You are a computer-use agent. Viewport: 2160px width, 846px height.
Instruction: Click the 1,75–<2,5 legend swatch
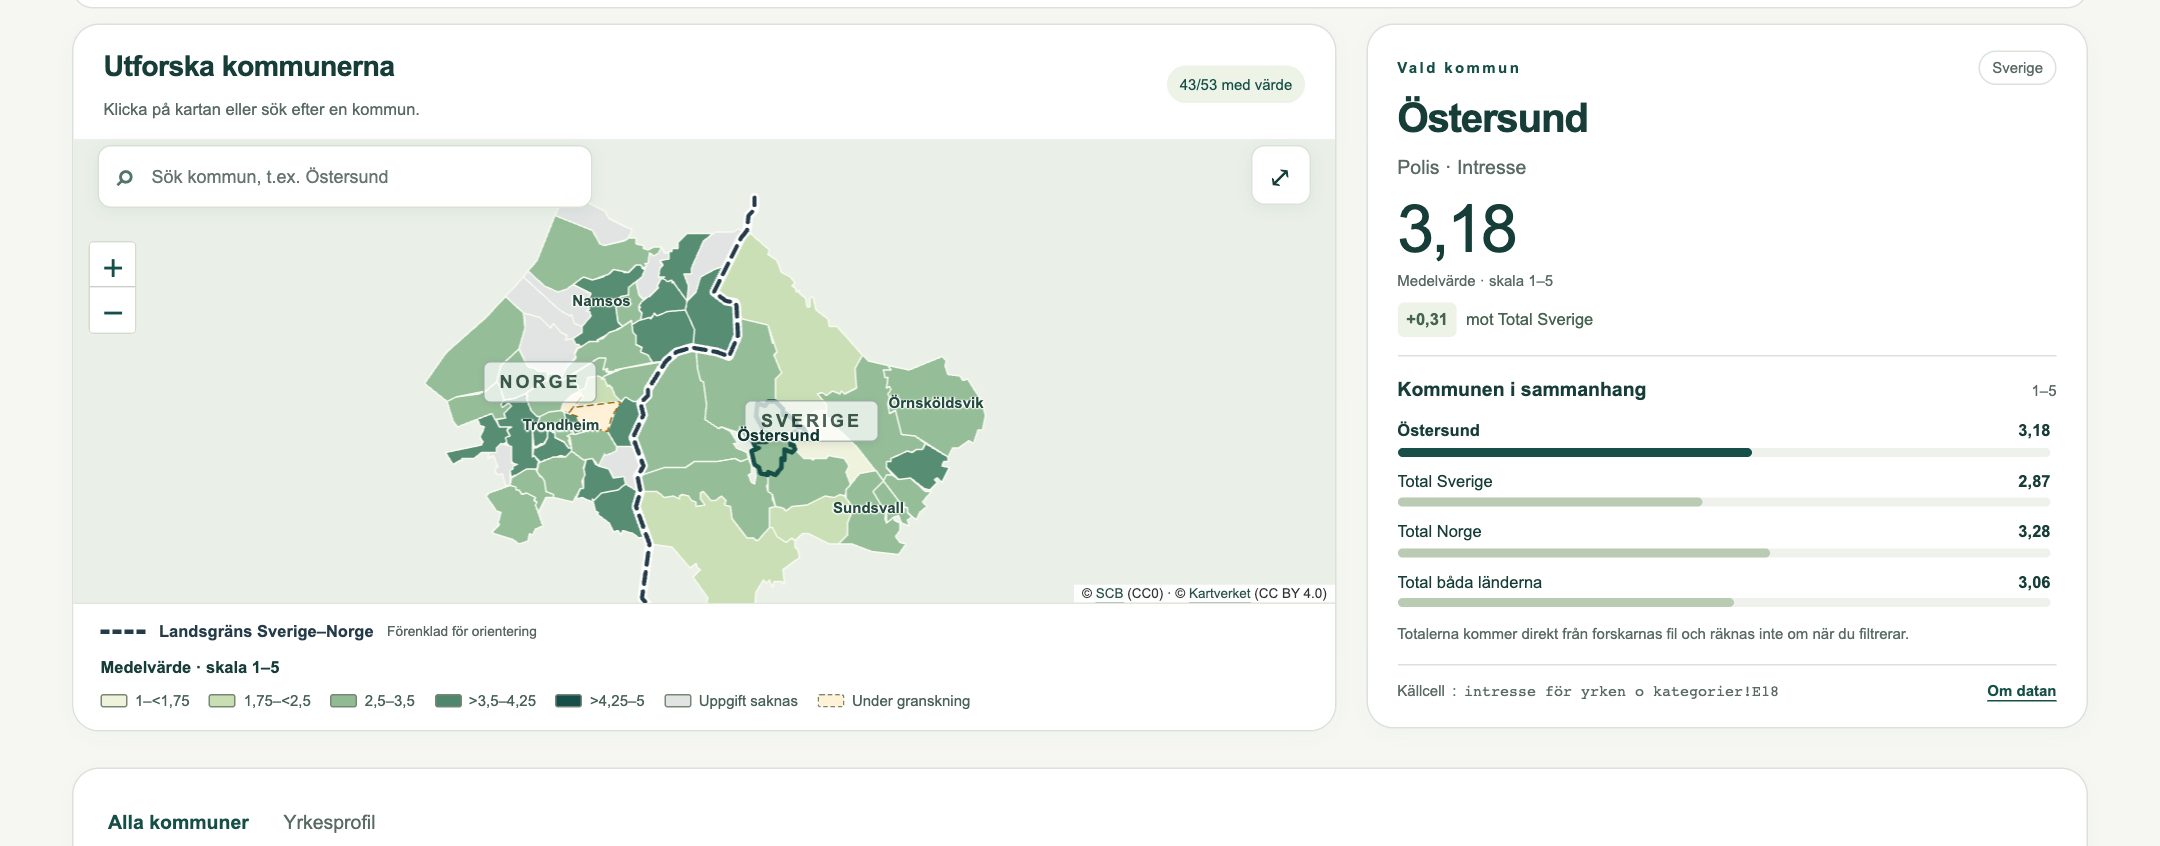pos(222,701)
